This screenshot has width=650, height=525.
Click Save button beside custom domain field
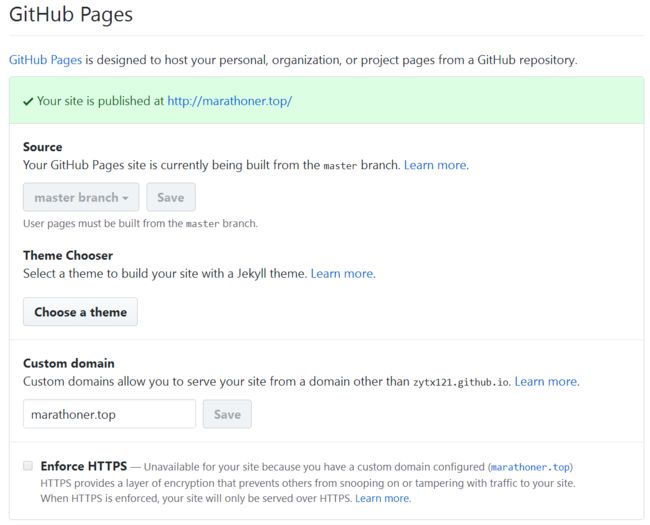pos(227,414)
